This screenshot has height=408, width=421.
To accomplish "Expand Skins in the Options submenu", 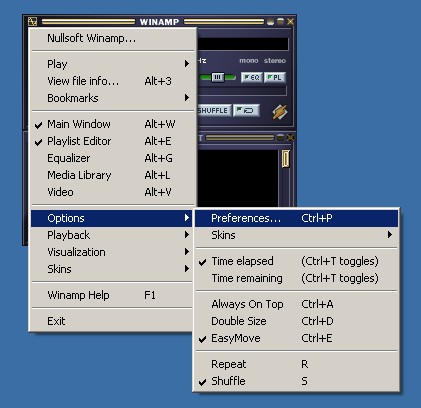I will pyautogui.click(x=296, y=235).
